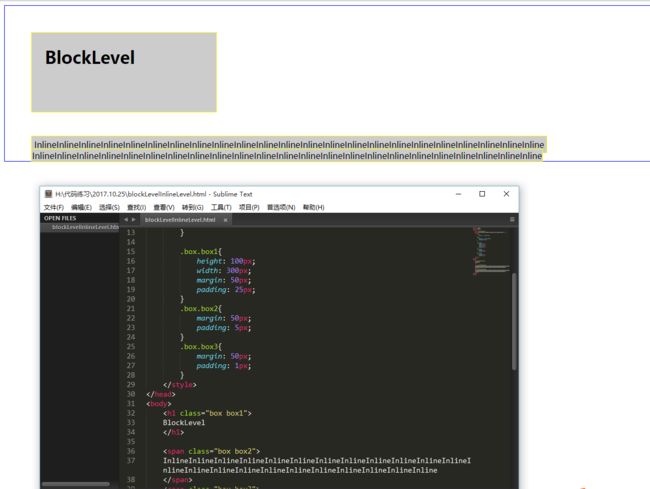Open the 选择(S) menu

click(109, 207)
